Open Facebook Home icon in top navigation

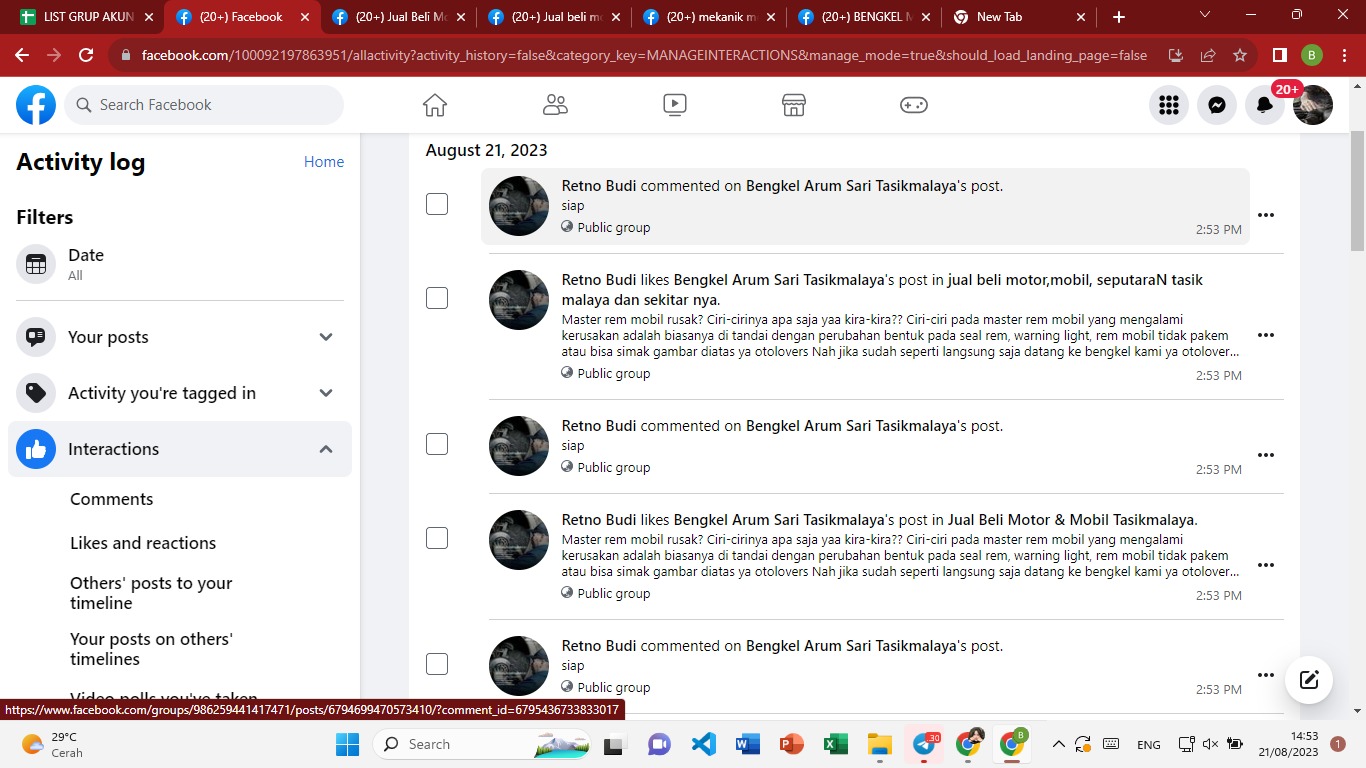(x=434, y=105)
